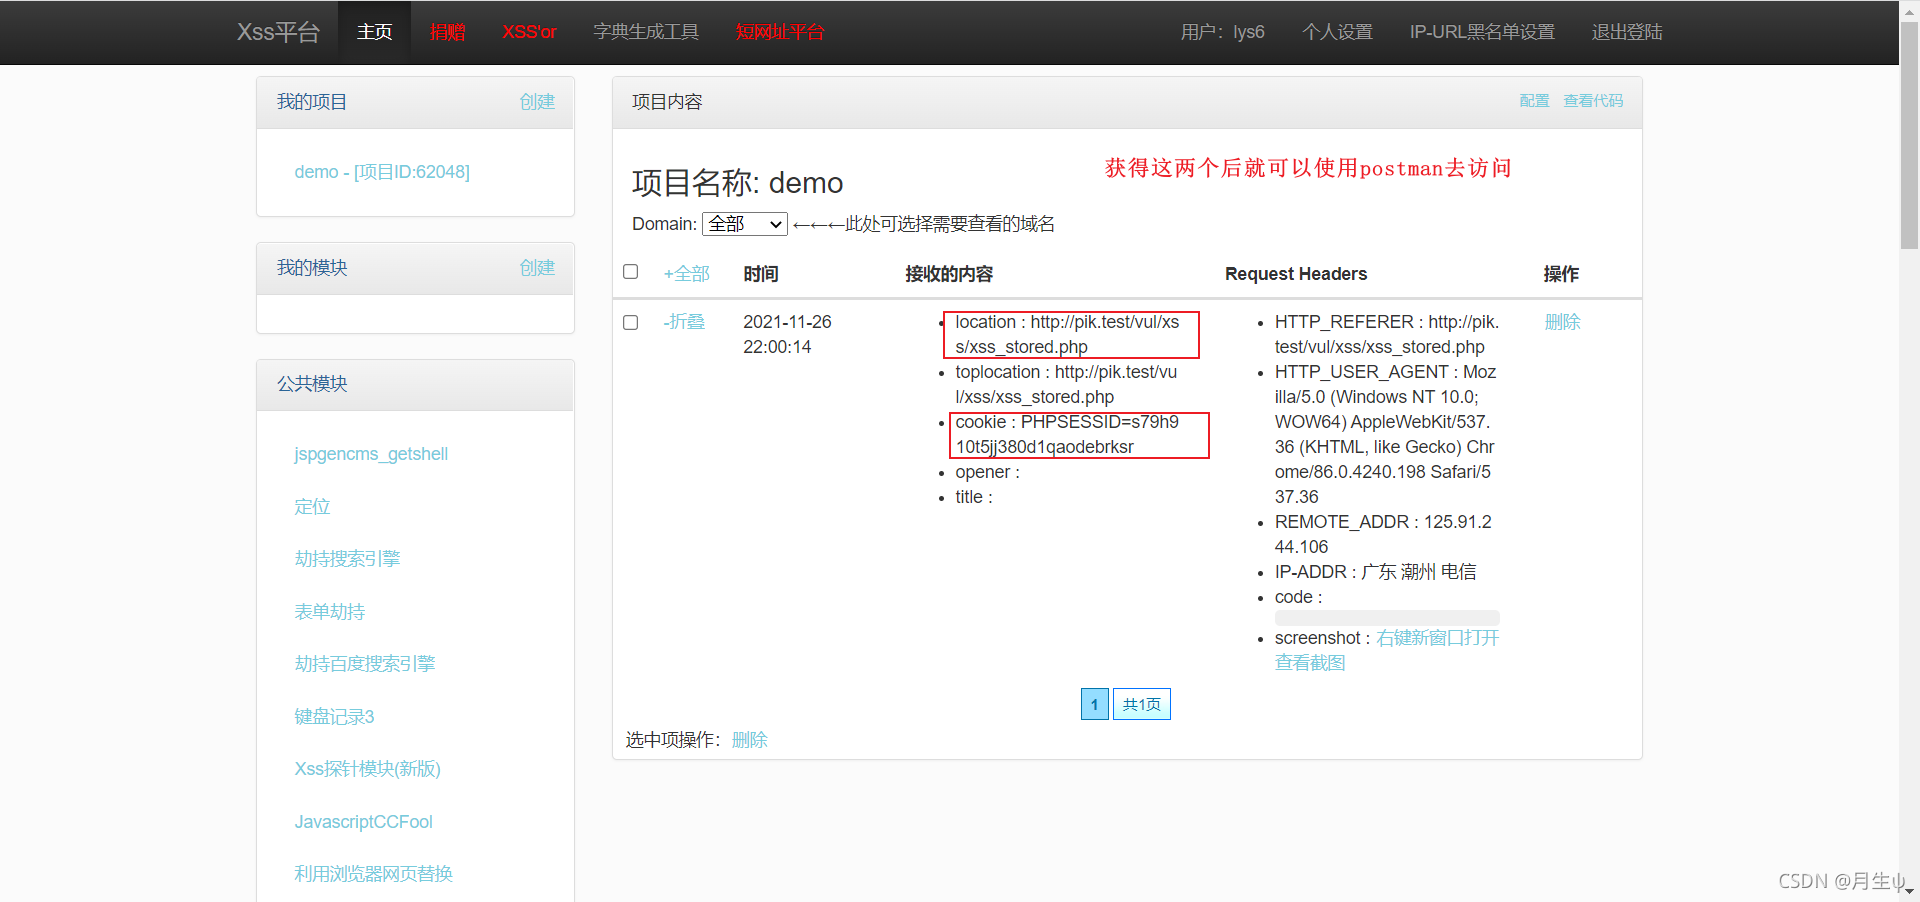The width and height of the screenshot is (1920, 902).
Task: Open project demo - [项目ID:62048]
Action: (x=382, y=172)
